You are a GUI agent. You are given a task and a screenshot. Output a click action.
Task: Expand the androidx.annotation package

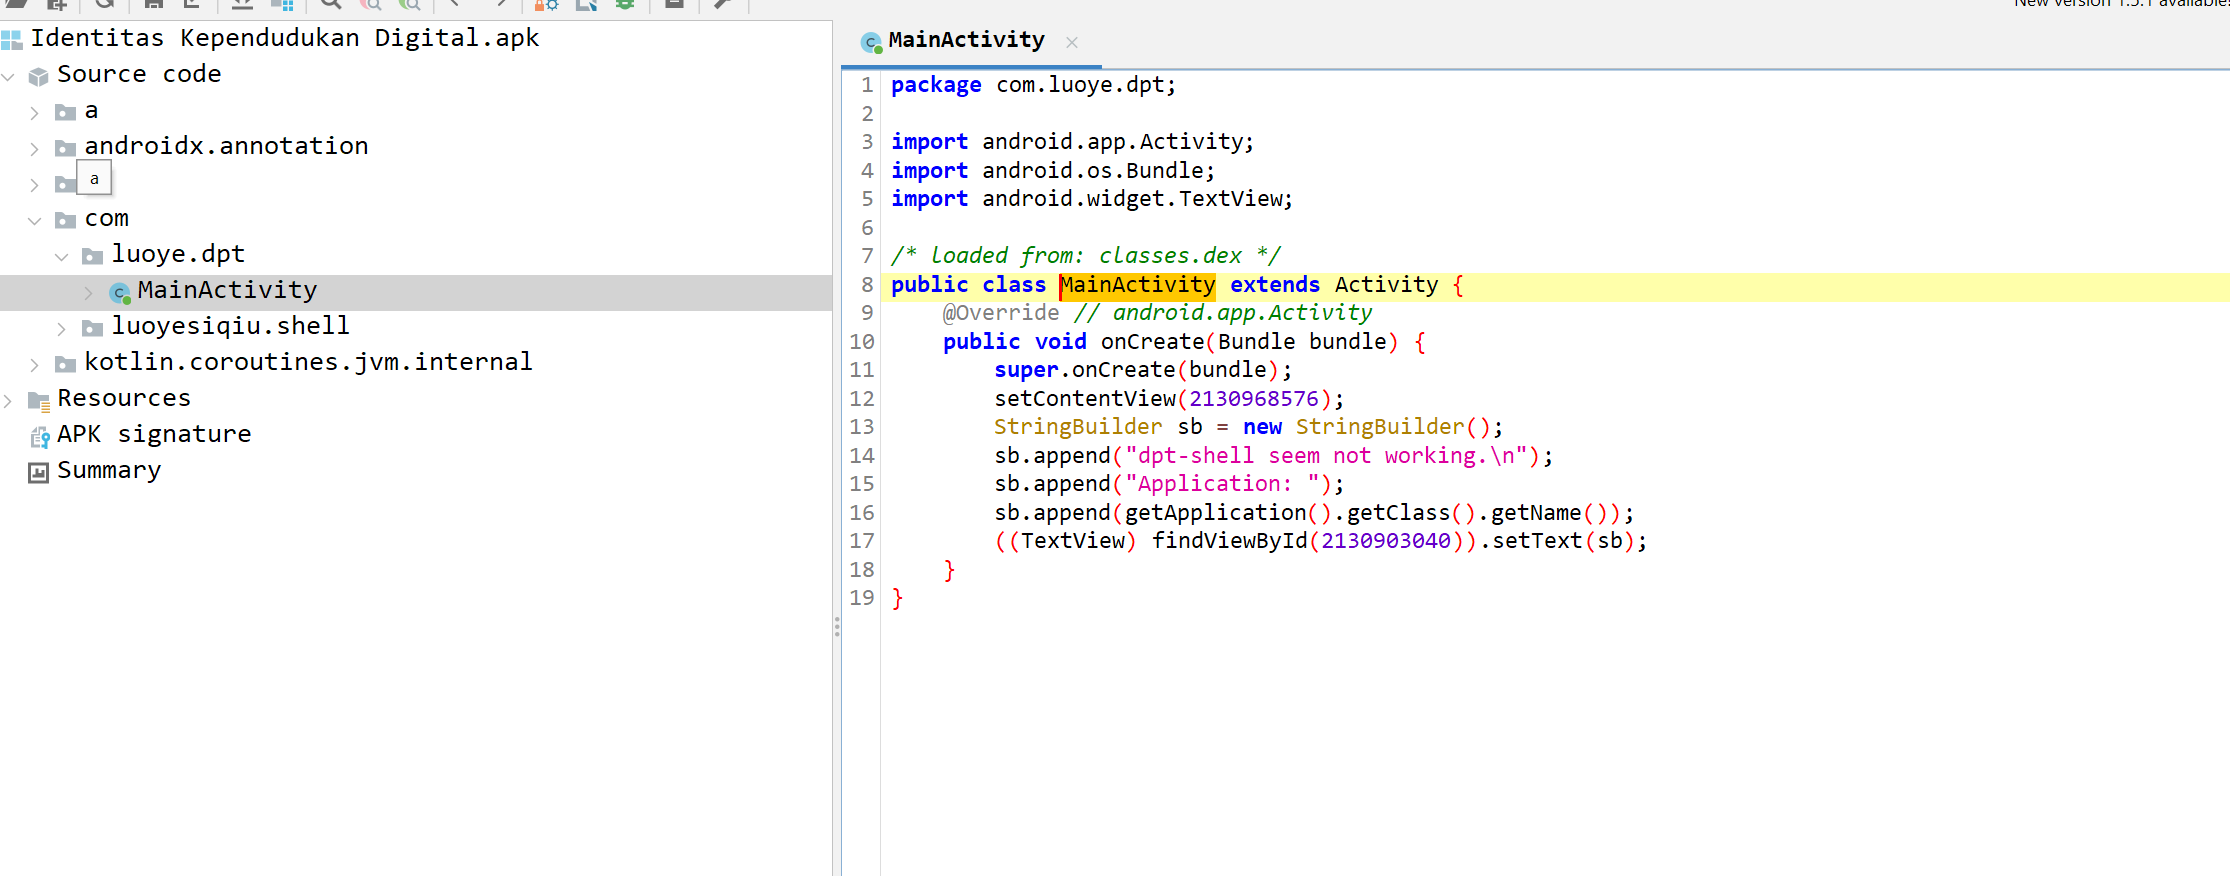pos(35,148)
